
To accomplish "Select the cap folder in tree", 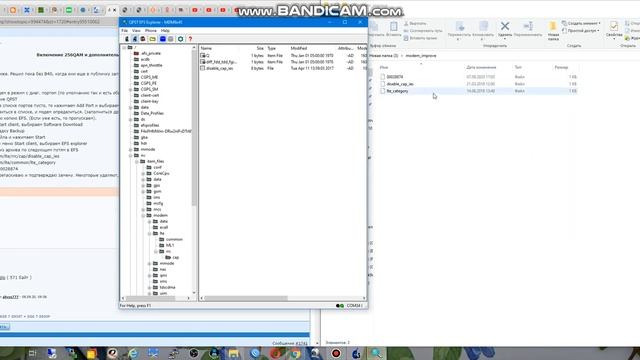I will (172, 257).
